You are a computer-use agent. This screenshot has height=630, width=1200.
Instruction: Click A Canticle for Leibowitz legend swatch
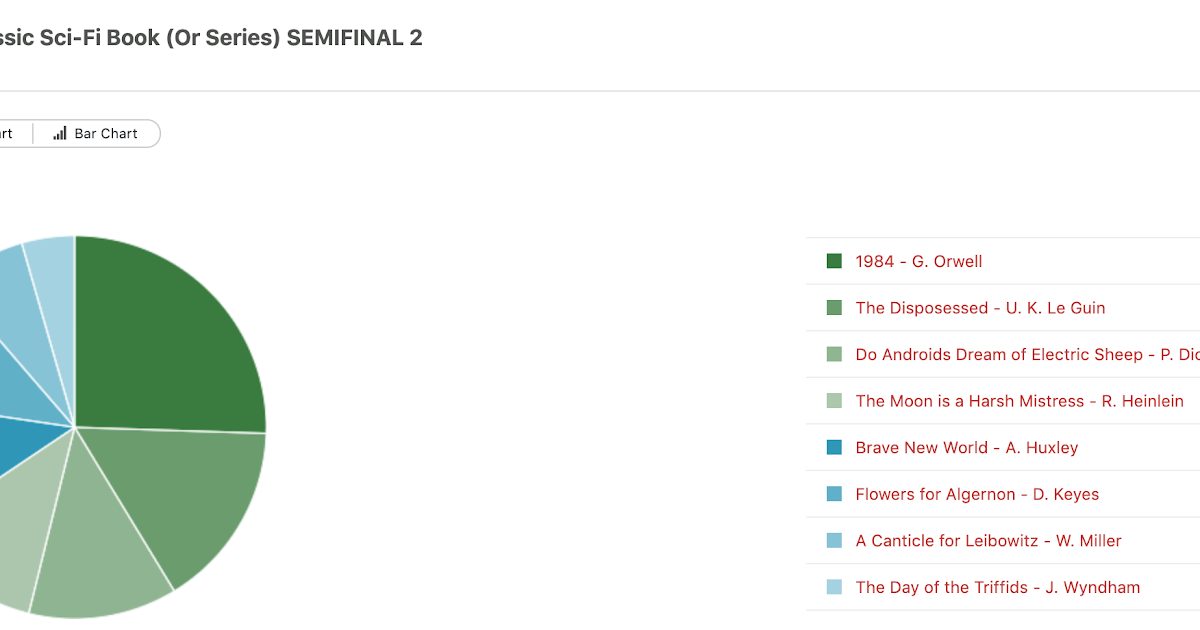834,540
